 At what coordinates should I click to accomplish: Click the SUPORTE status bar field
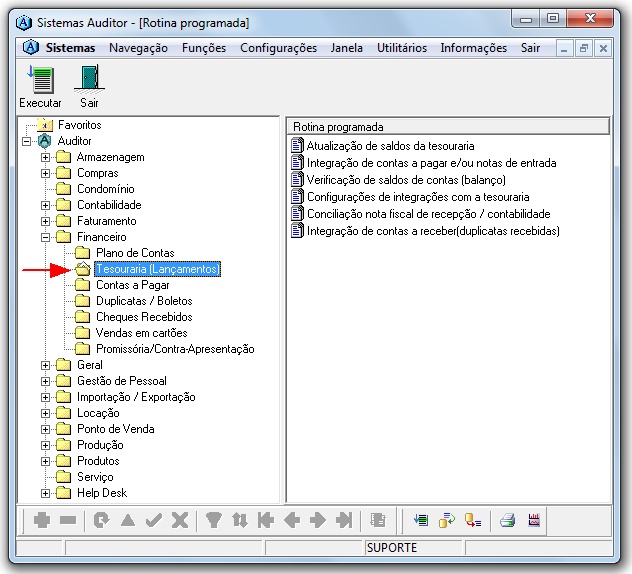[x=413, y=548]
